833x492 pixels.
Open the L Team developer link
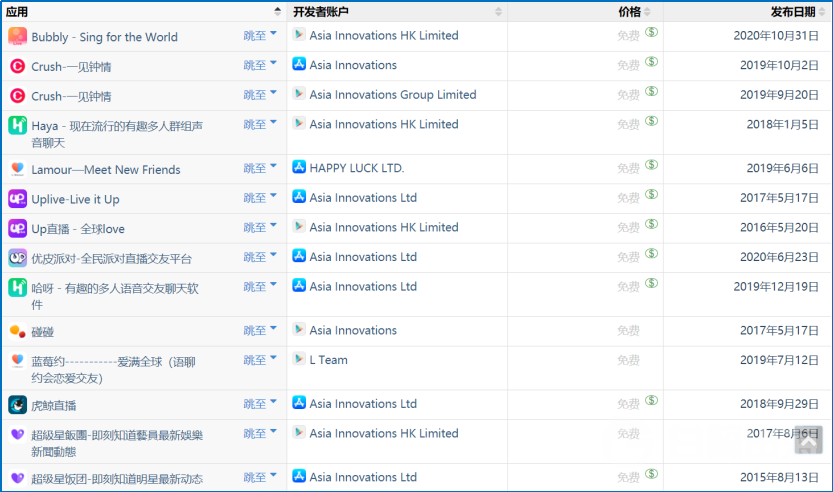click(328, 360)
